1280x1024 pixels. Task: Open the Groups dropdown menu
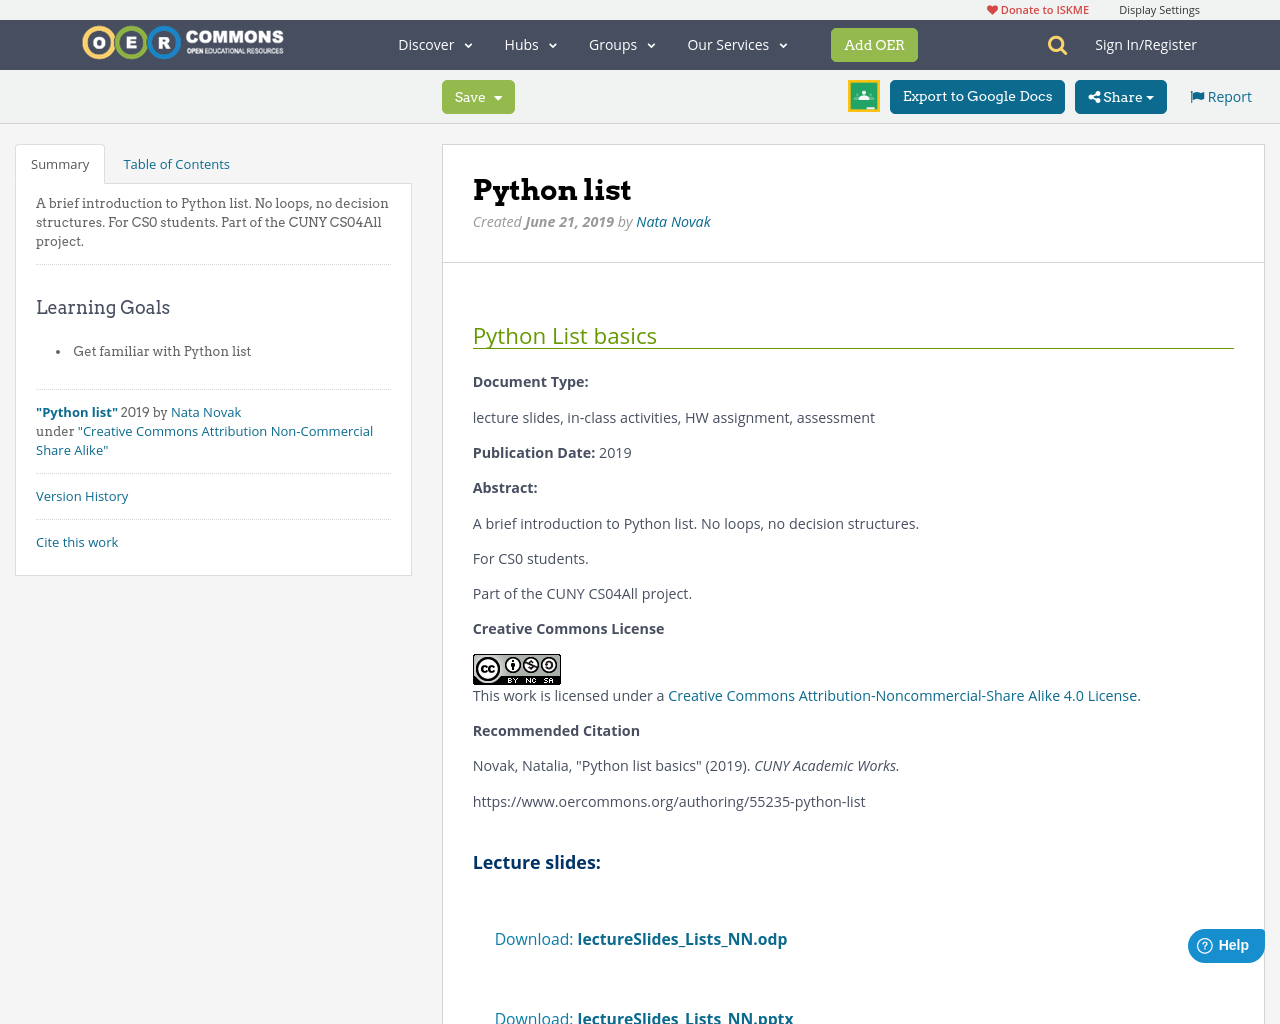(x=622, y=45)
